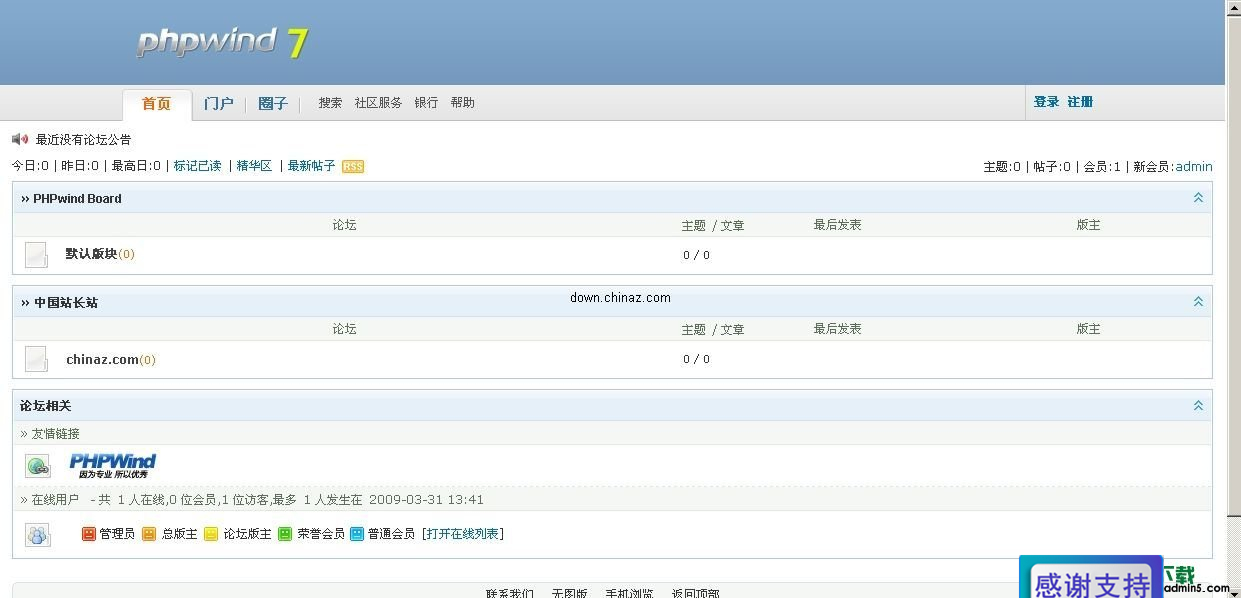Open the RSS feed icon
The image size is (1241, 598).
pos(353,167)
